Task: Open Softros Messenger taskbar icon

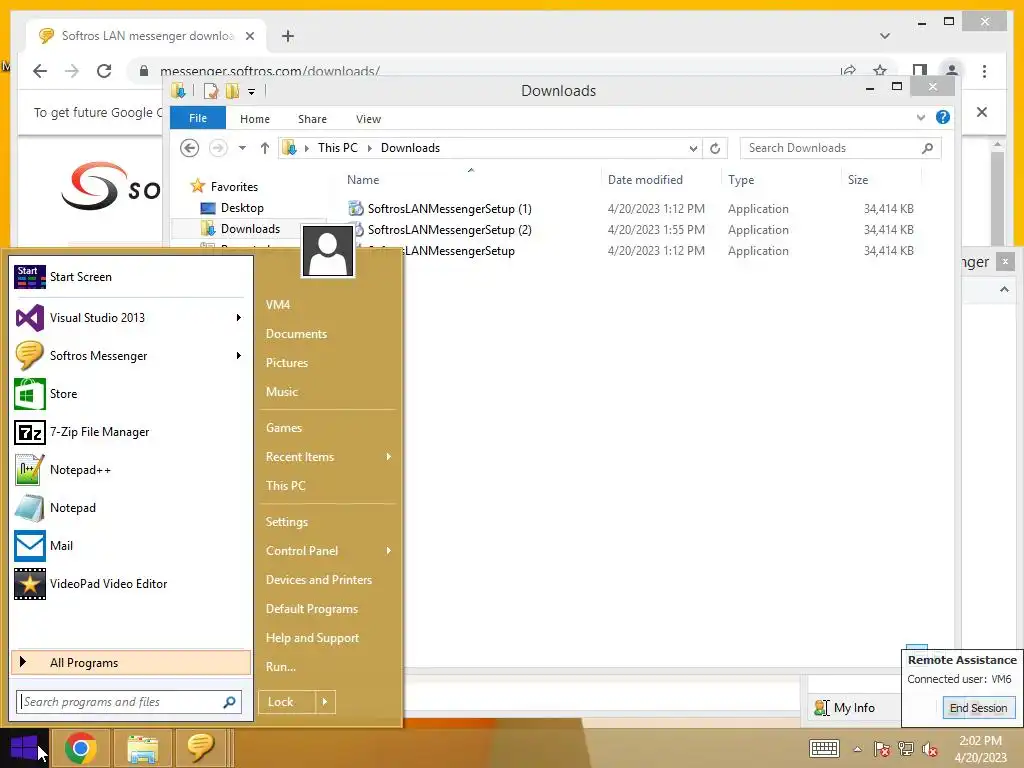Action: pos(200,748)
